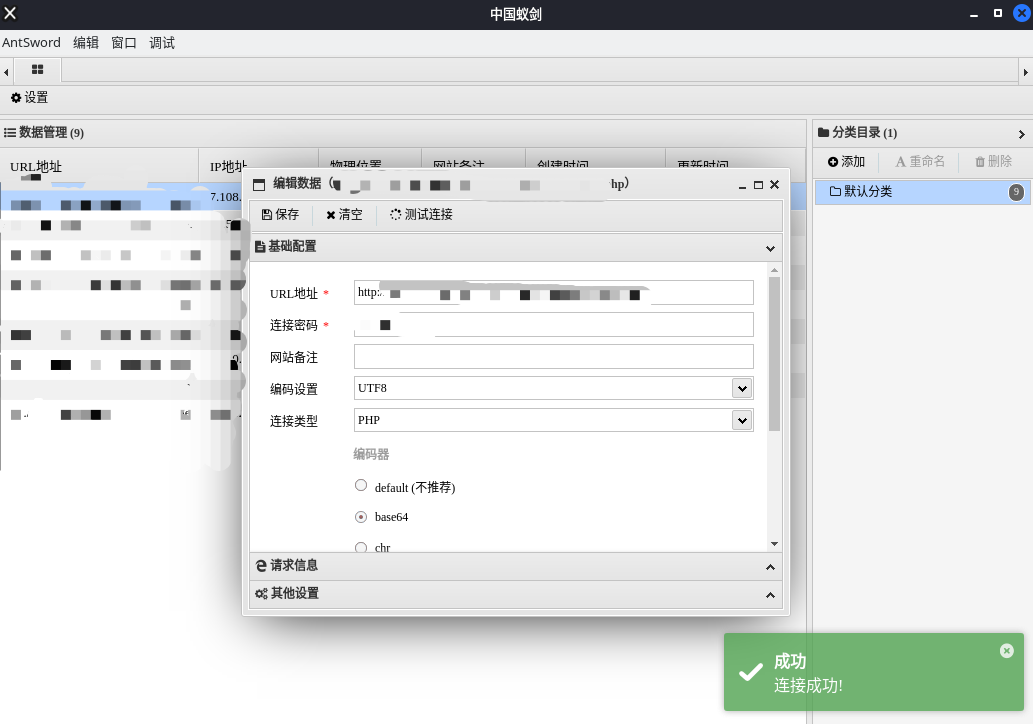Click the 数据管理 (9) panel title
Image resolution: width=1033 pixels, height=724 pixels.
pyautogui.click(x=44, y=132)
